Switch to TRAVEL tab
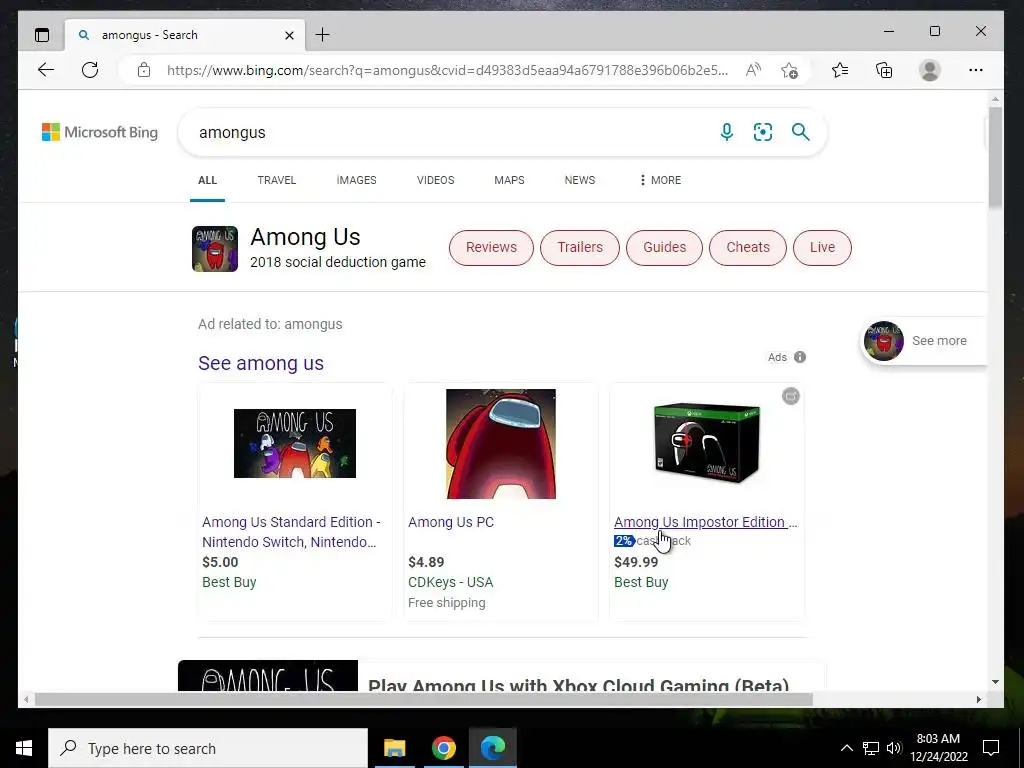Image resolution: width=1024 pixels, height=768 pixels. pos(276,180)
